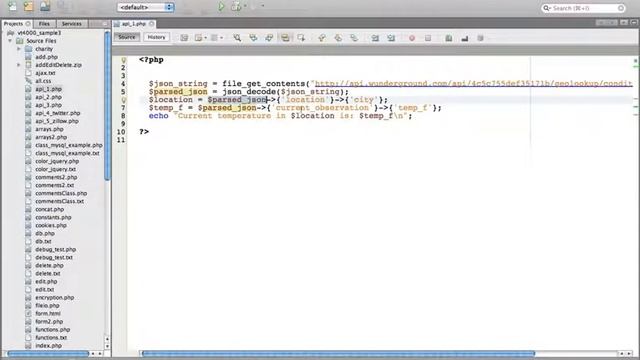Collapse the Source Files tree node
The width and height of the screenshot is (640, 360).
pos(10,41)
